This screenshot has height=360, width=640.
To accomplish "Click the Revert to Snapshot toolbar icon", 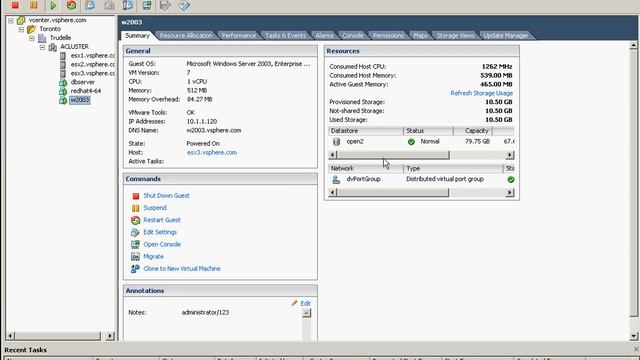I will click(x=109, y=5).
